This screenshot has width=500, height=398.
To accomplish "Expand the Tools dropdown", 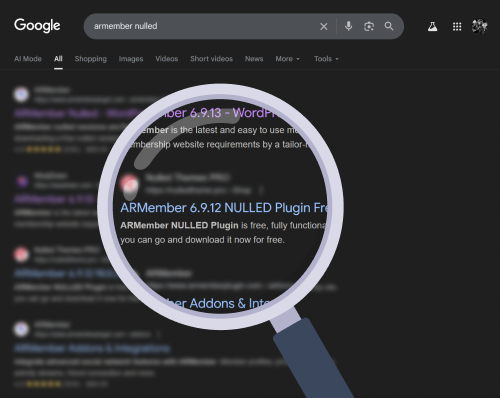I will pyautogui.click(x=326, y=59).
